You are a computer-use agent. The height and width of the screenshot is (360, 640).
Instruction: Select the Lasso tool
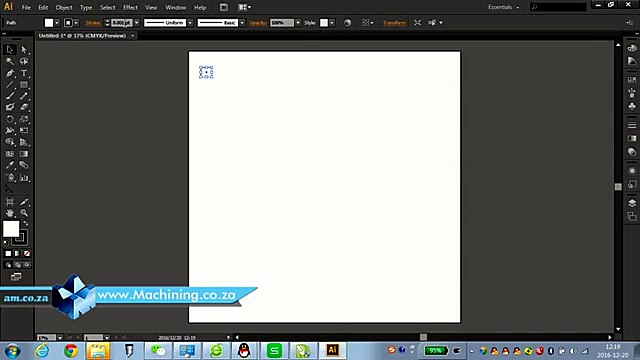pyautogui.click(x=24, y=61)
